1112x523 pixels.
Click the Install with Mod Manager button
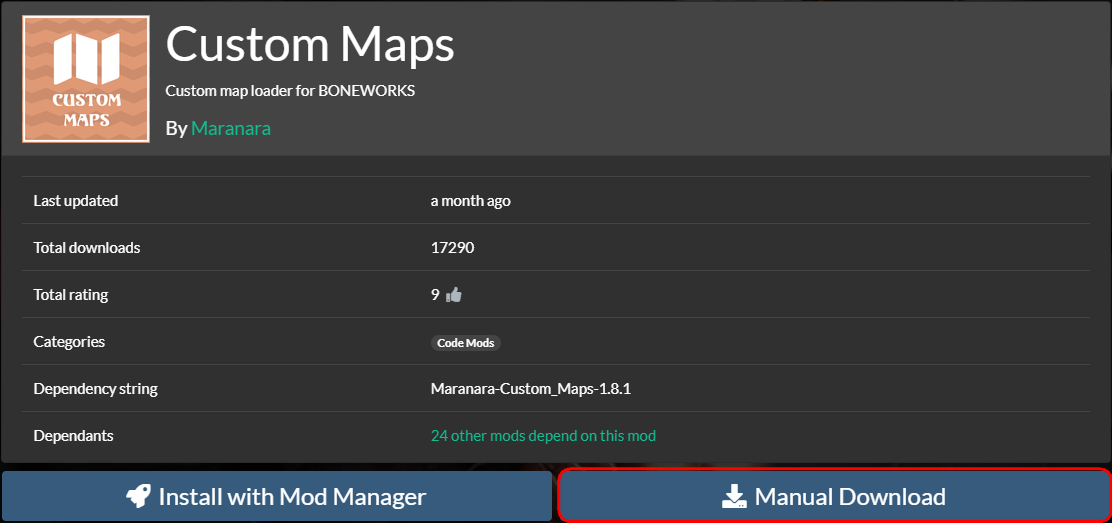coord(277,496)
